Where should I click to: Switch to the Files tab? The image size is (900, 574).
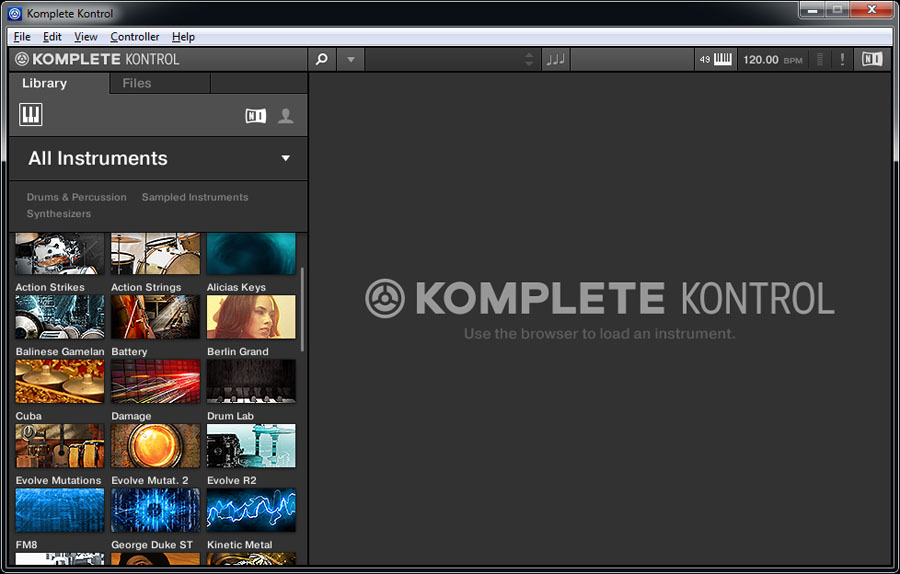pyautogui.click(x=137, y=83)
